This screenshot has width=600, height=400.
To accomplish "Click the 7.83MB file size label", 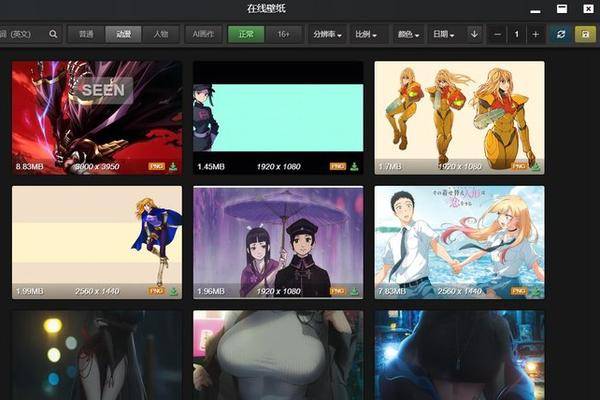I will pos(392,291).
